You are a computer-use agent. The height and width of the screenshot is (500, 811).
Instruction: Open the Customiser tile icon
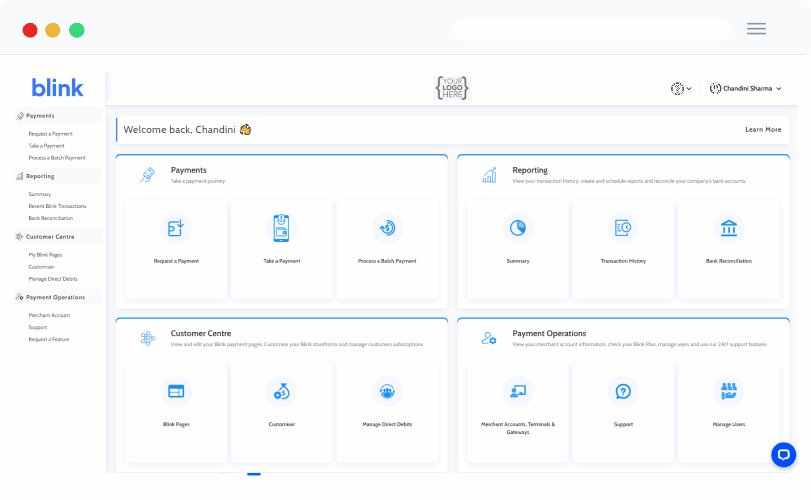pyautogui.click(x=281, y=391)
